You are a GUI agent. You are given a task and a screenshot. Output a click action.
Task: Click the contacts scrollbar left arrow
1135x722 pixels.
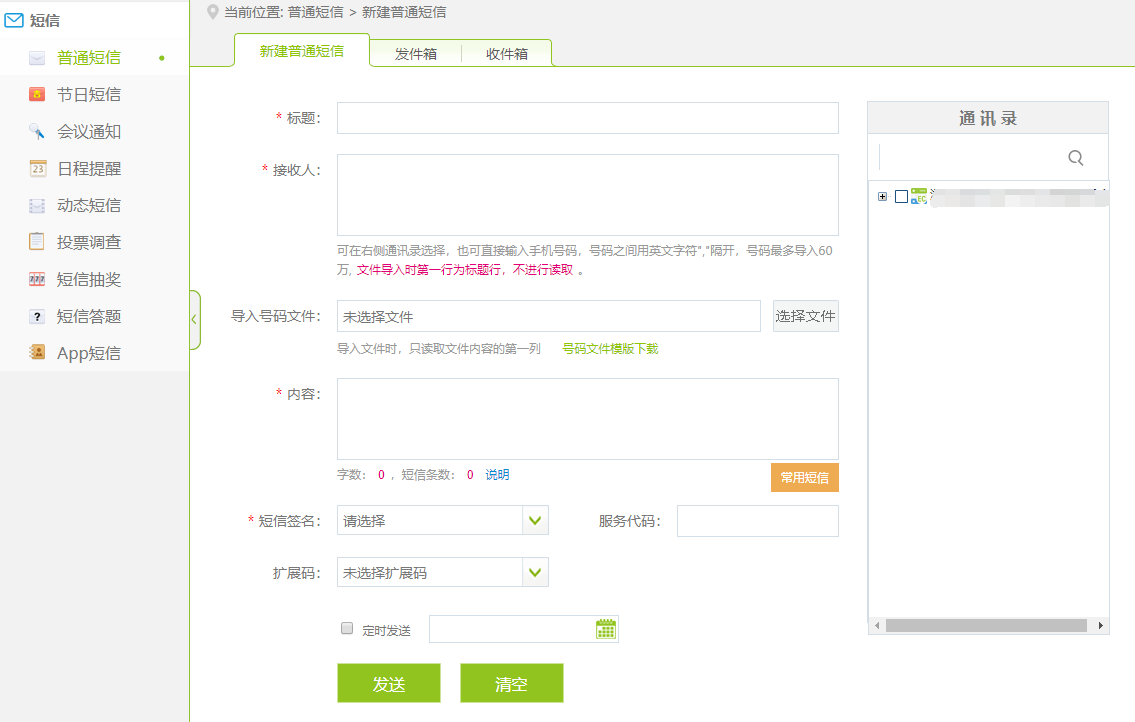(877, 625)
